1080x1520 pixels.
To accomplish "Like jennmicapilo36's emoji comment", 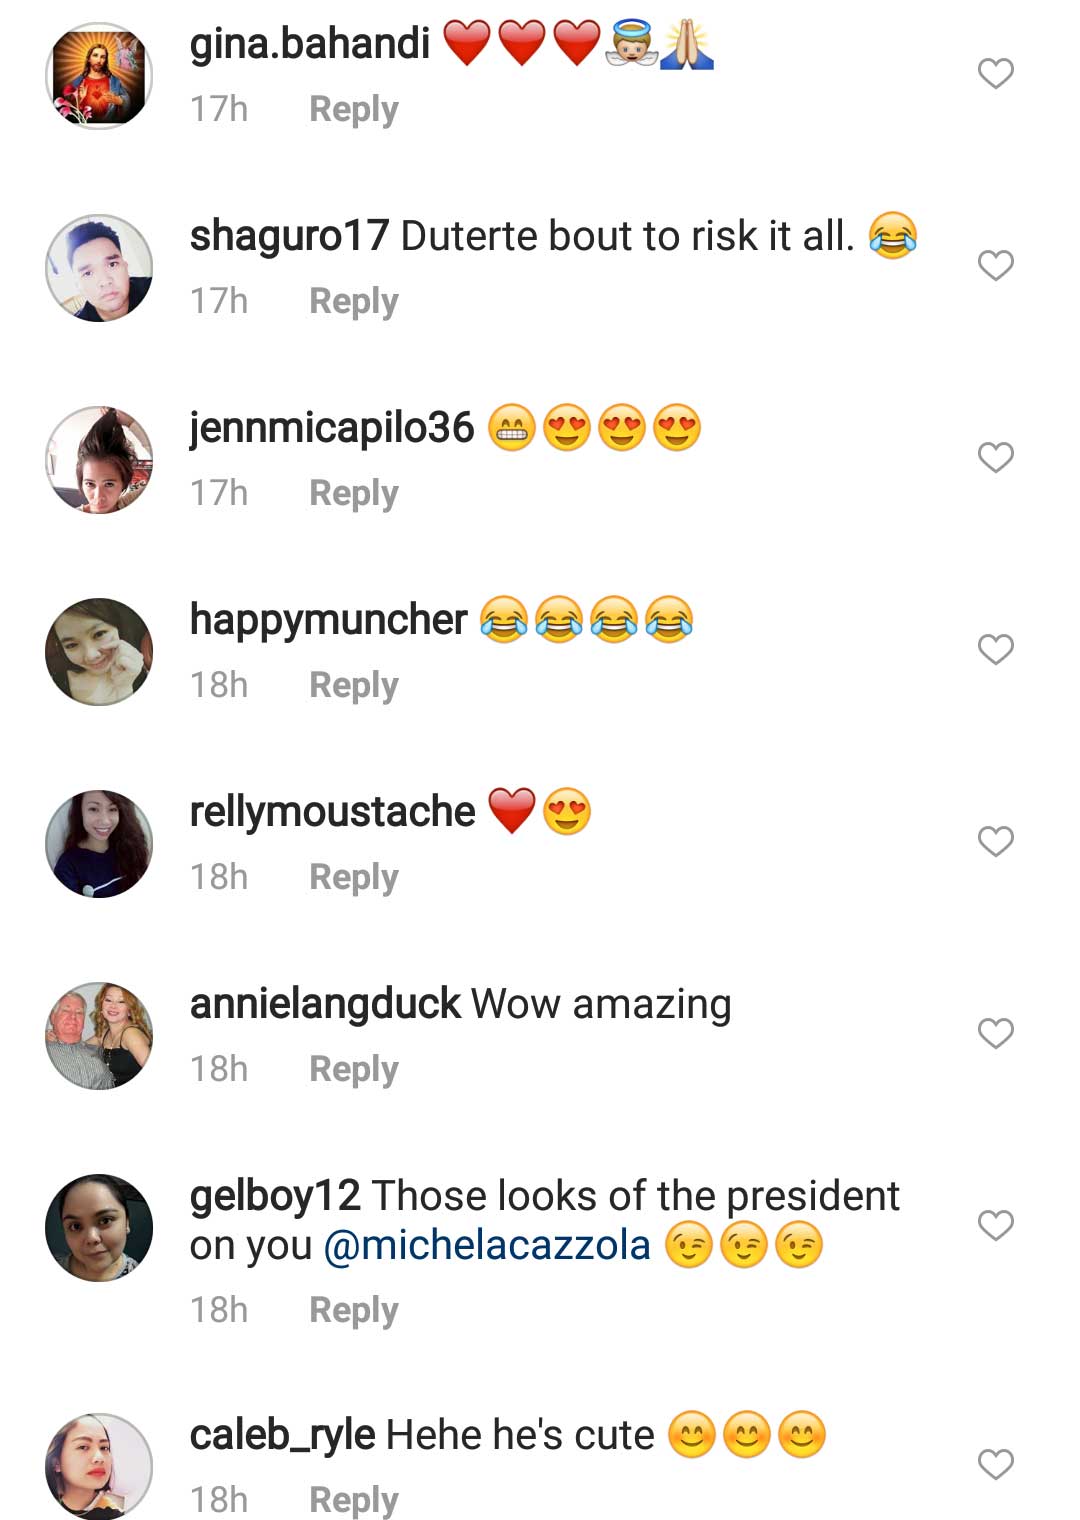I will (995, 458).
